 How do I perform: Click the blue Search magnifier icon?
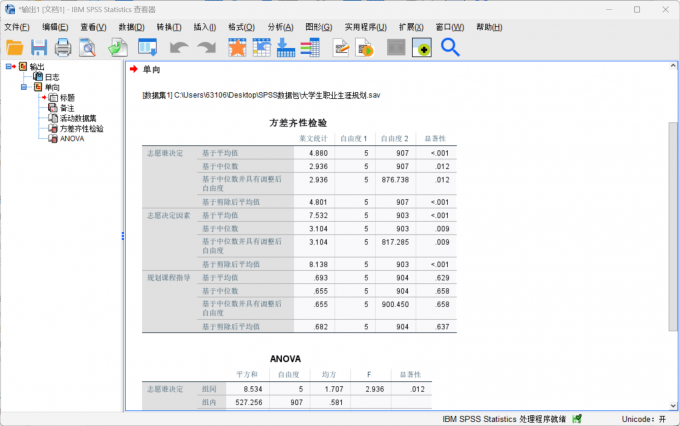coord(450,47)
